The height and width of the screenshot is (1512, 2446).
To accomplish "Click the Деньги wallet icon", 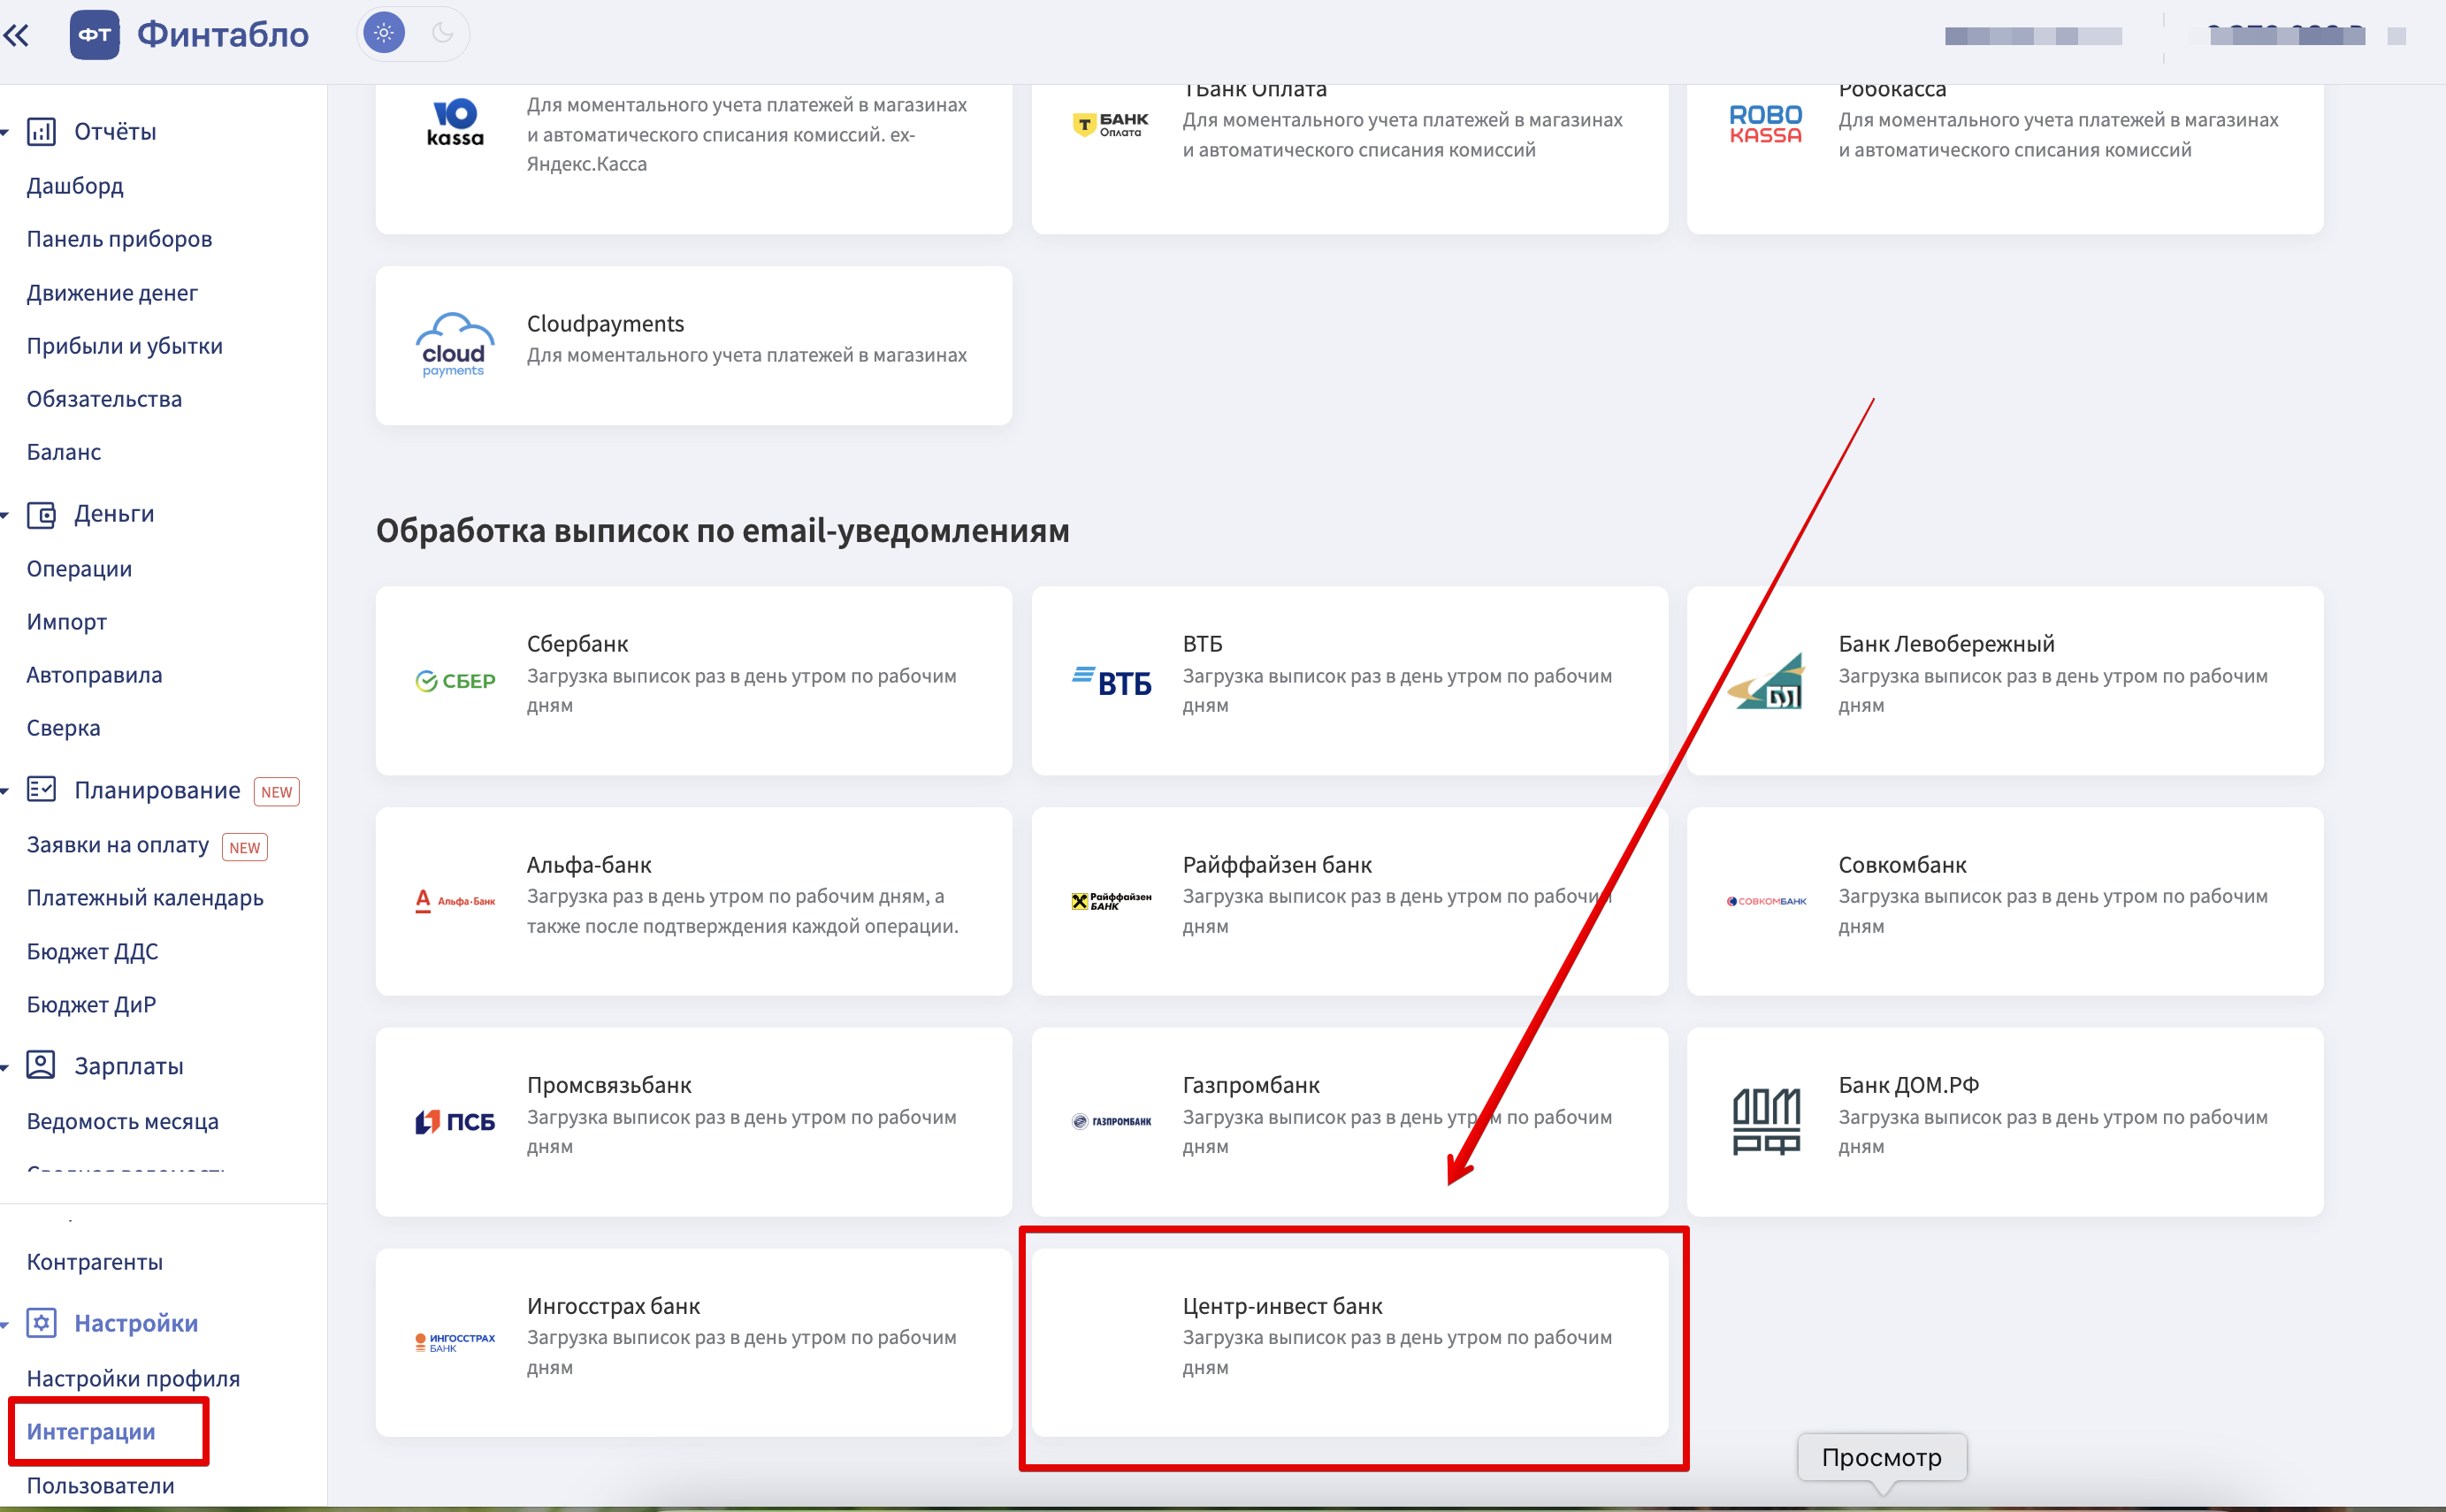I will coord(41,514).
